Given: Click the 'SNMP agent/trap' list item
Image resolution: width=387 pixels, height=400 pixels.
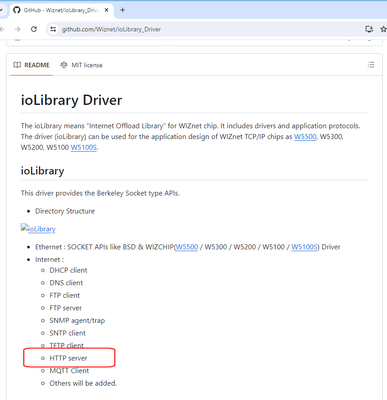Looking at the screenshot, I should (x=77, y=321).
